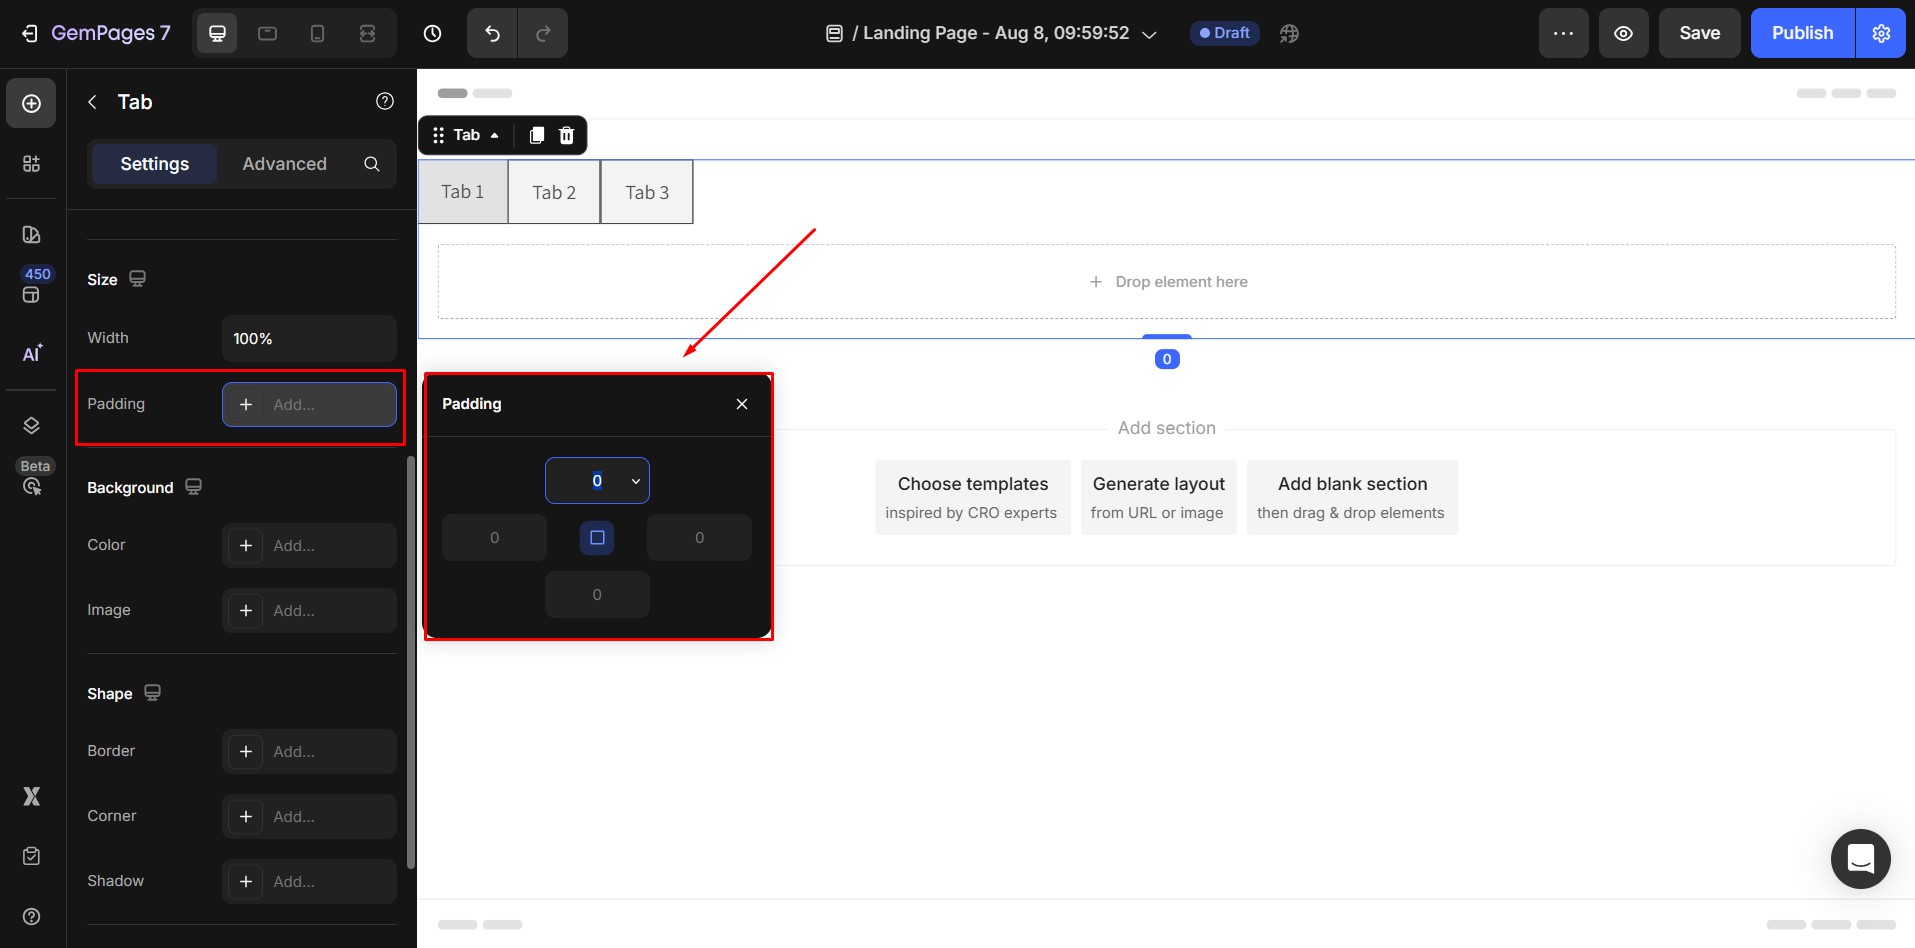The width and height of the screenshot is (1915, 948).
Task: Undo the last change
Action: click(x=490, y=33)
